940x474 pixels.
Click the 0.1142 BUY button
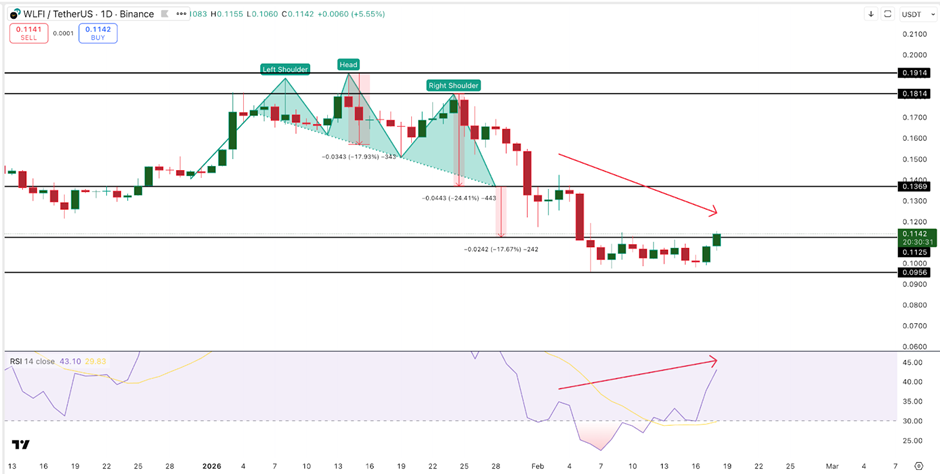click(98, 33)
